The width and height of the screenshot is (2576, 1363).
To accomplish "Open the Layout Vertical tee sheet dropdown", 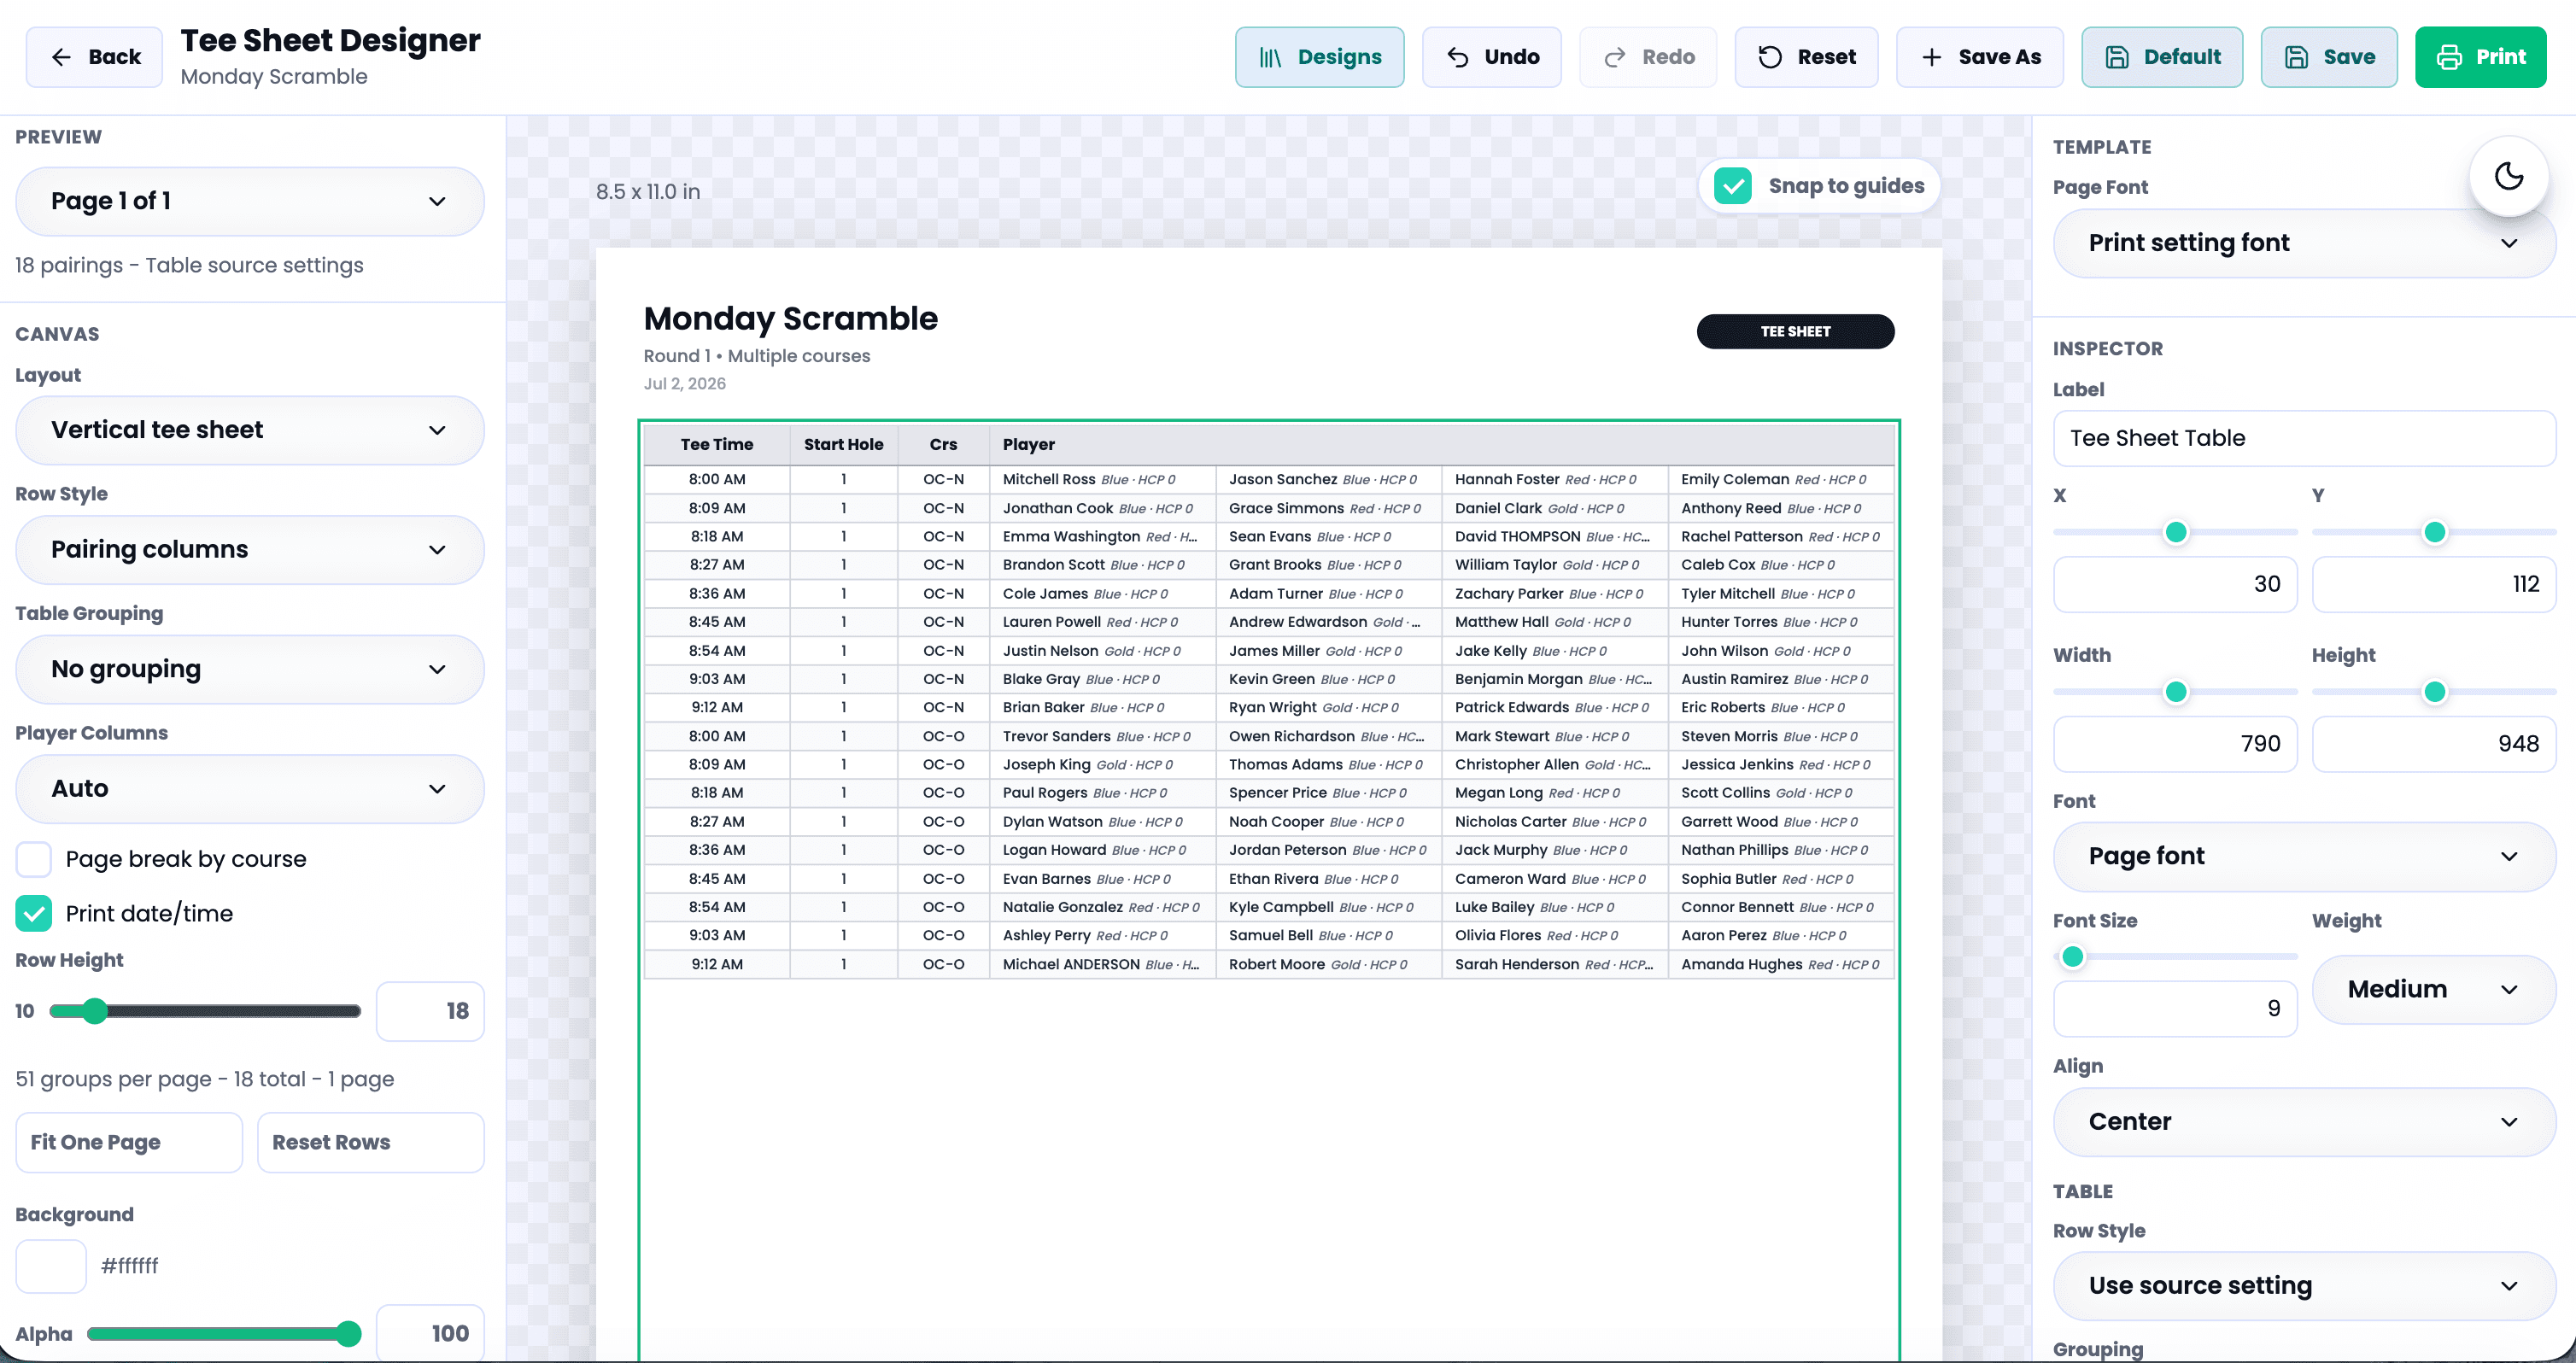I will [250, 430].
